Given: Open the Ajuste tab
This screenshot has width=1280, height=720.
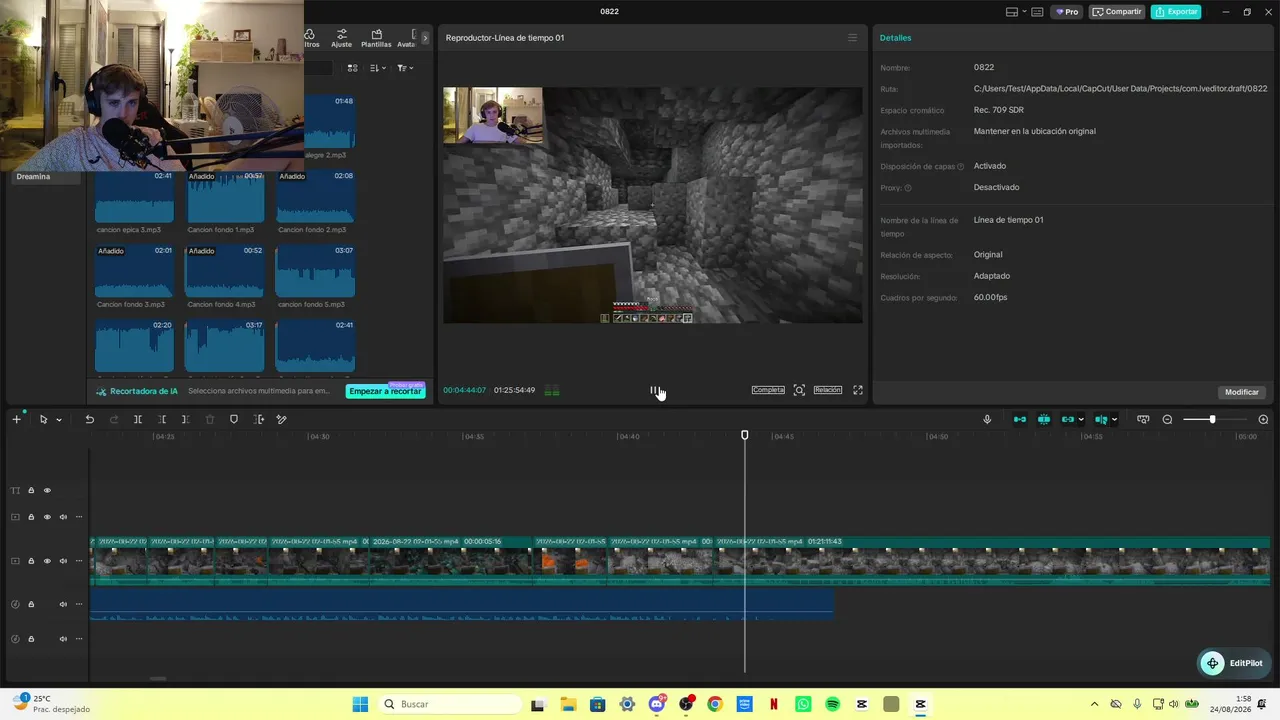Looking at the screenshot, I should point(342,38).
